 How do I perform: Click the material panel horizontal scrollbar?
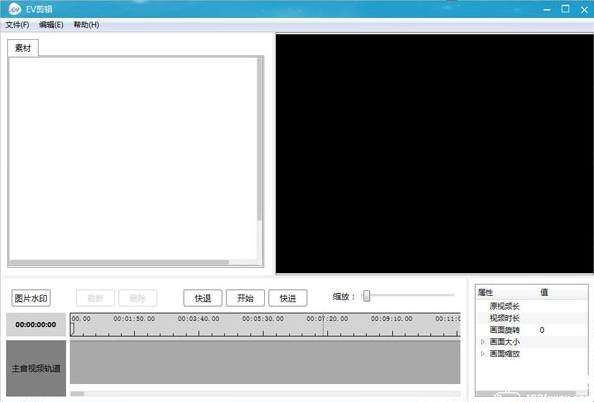coord(120,262)
